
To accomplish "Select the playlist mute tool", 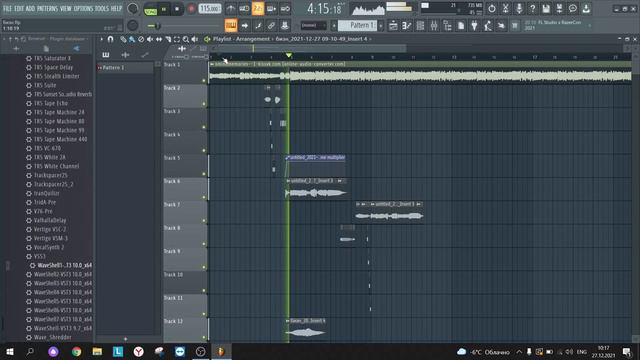I will click(150, 39).
